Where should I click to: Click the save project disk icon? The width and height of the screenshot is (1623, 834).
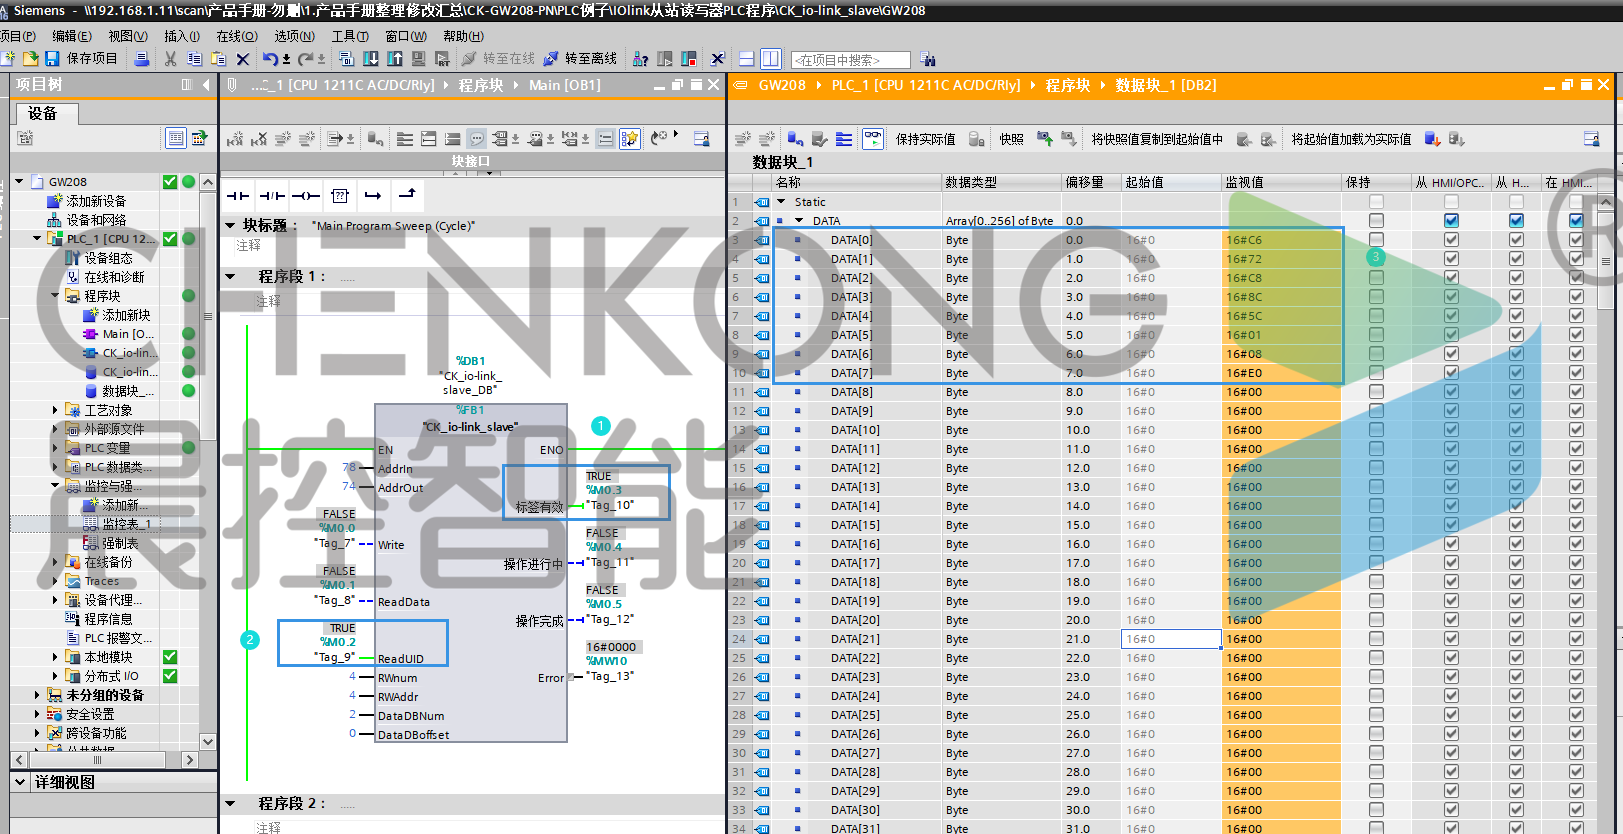(52, 59)
